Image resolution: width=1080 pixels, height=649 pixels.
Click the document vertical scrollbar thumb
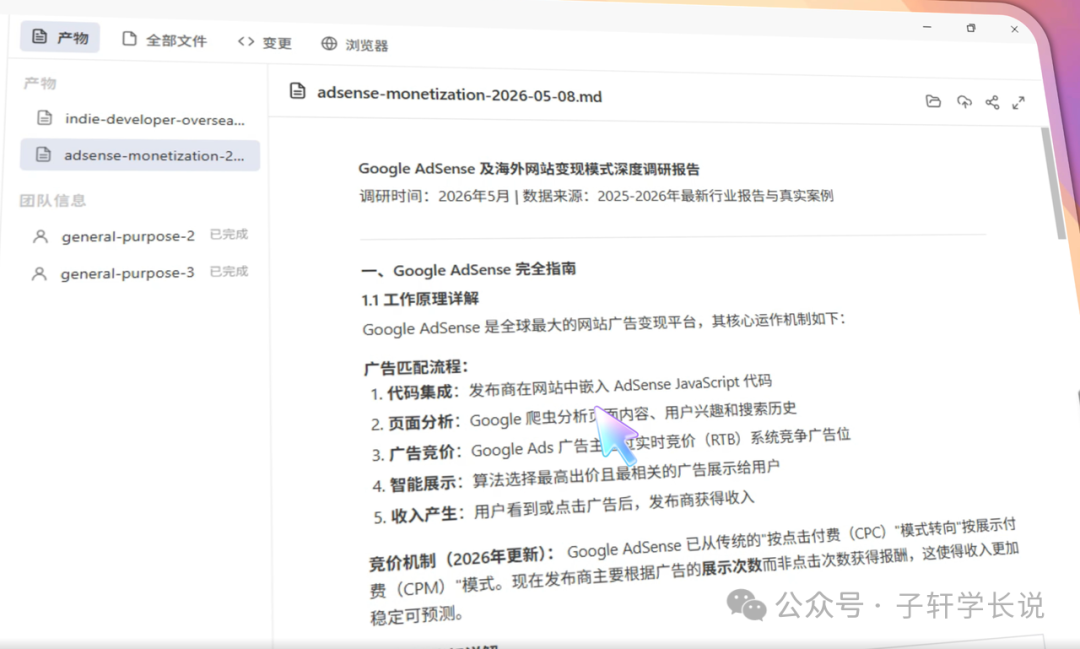(x=1052, y=184)
